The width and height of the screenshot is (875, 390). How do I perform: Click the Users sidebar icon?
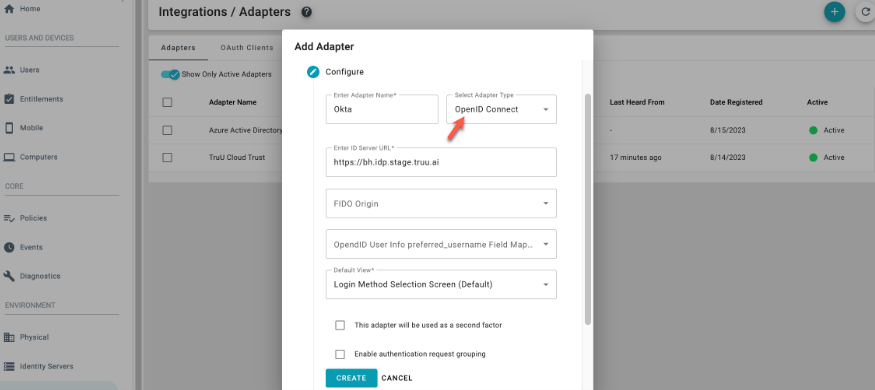[9, 70]
